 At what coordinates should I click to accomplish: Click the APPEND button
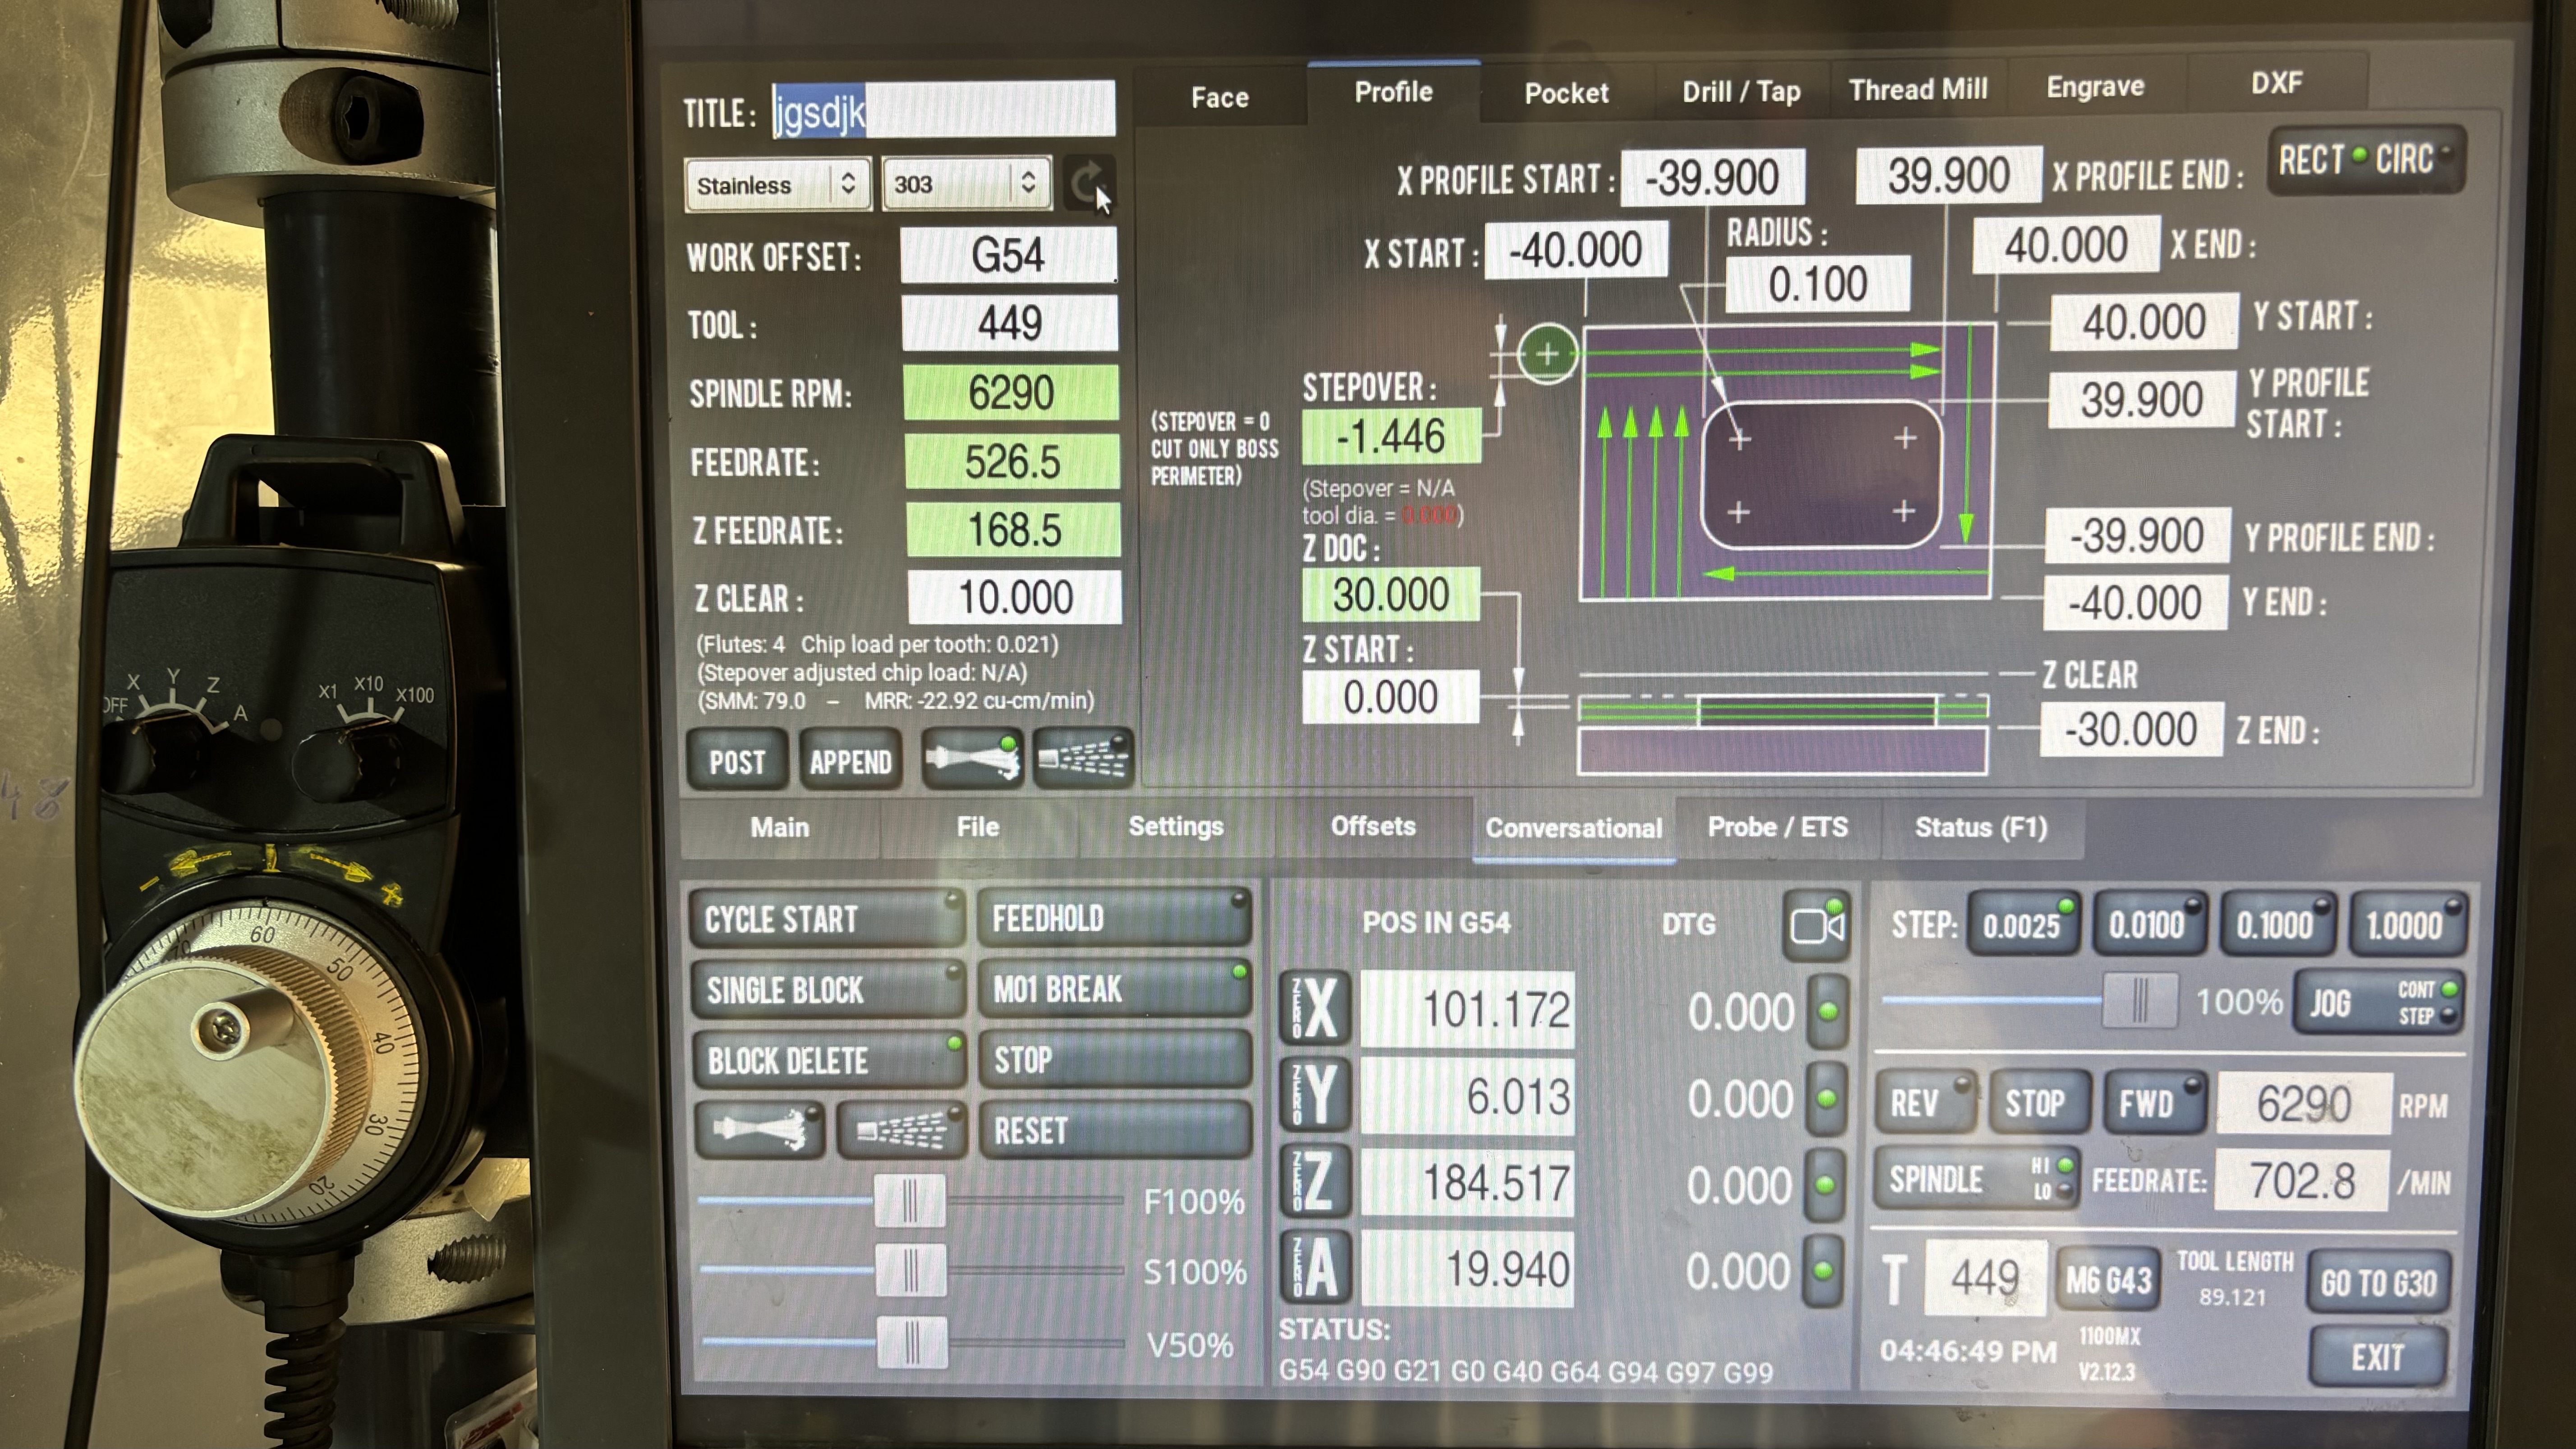[x=851, y=761]
